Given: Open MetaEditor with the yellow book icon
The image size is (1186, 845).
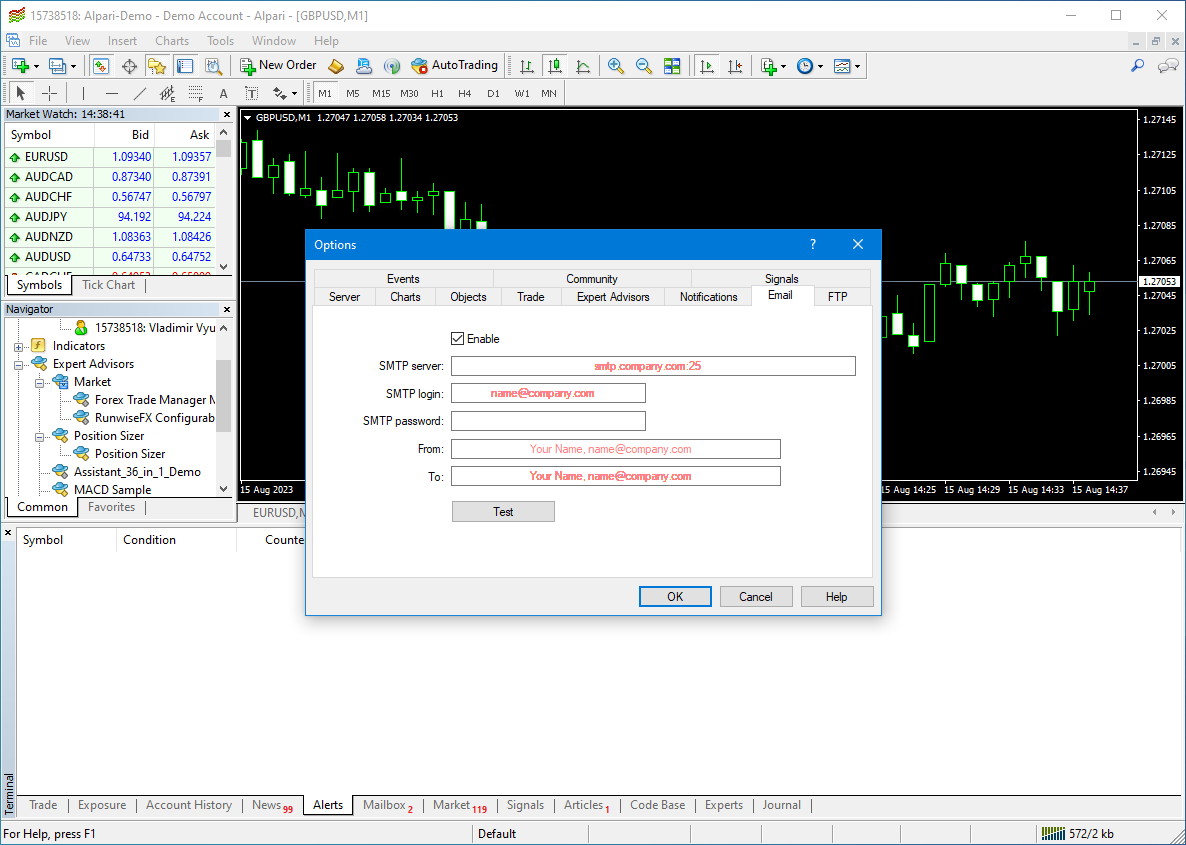Looking at the screenshot, I should pos(336,66).
